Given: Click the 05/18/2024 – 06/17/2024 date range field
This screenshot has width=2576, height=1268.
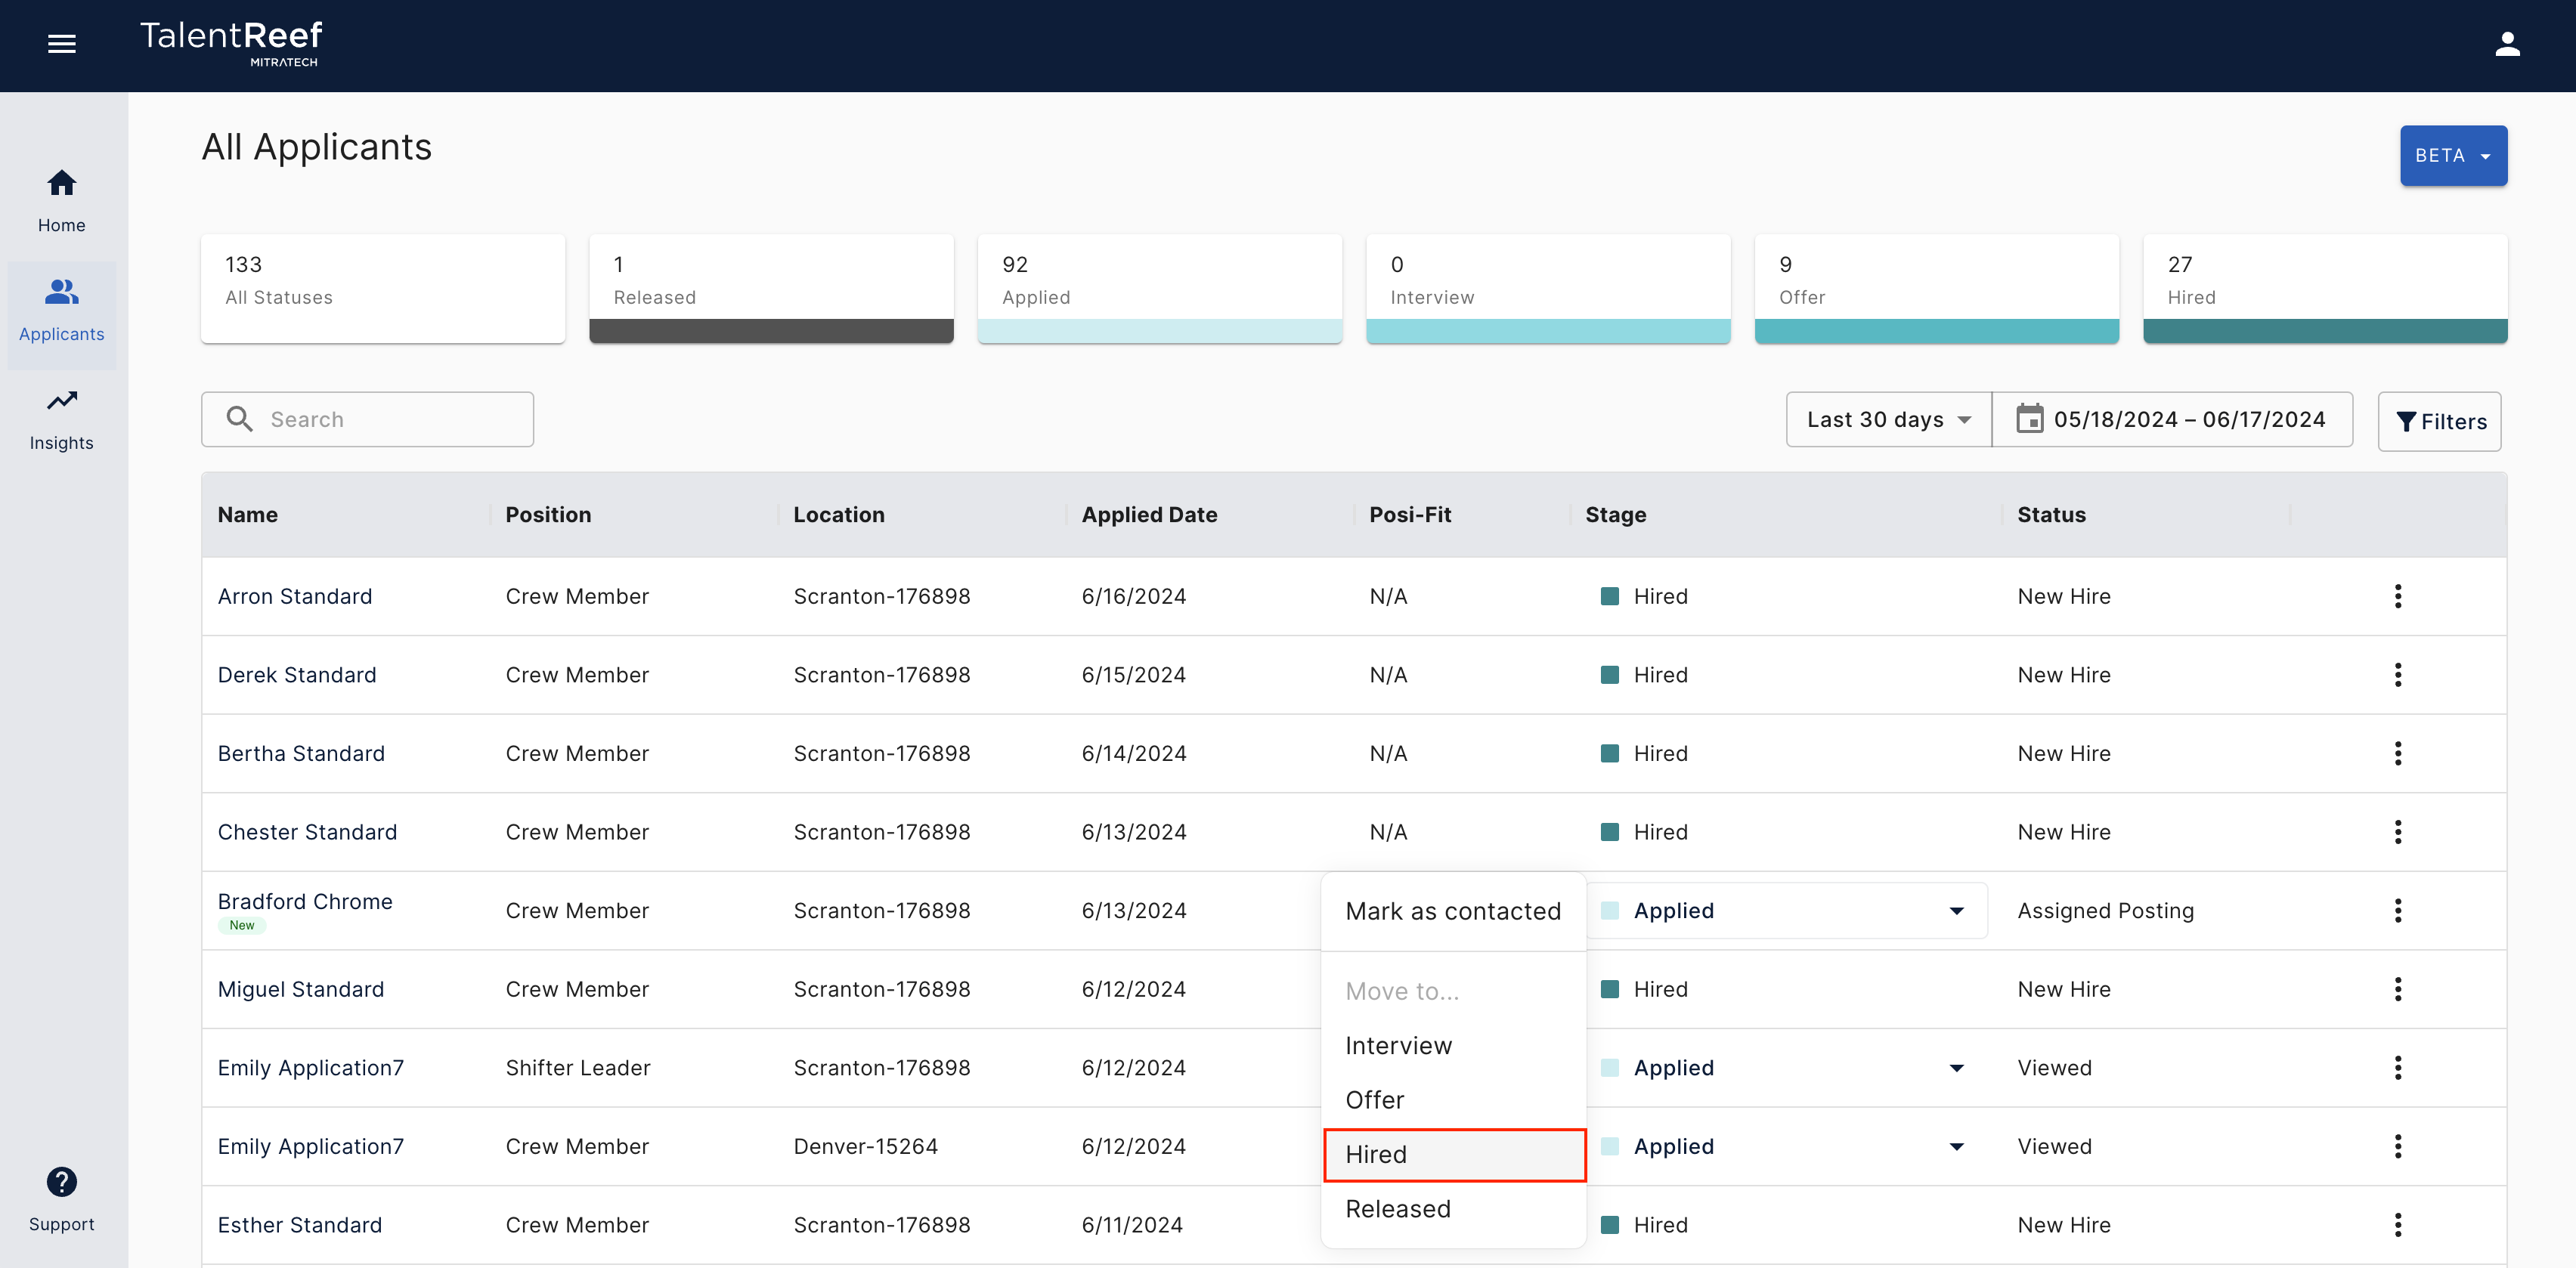Looking at the screenshot, I should (2172, 419).
